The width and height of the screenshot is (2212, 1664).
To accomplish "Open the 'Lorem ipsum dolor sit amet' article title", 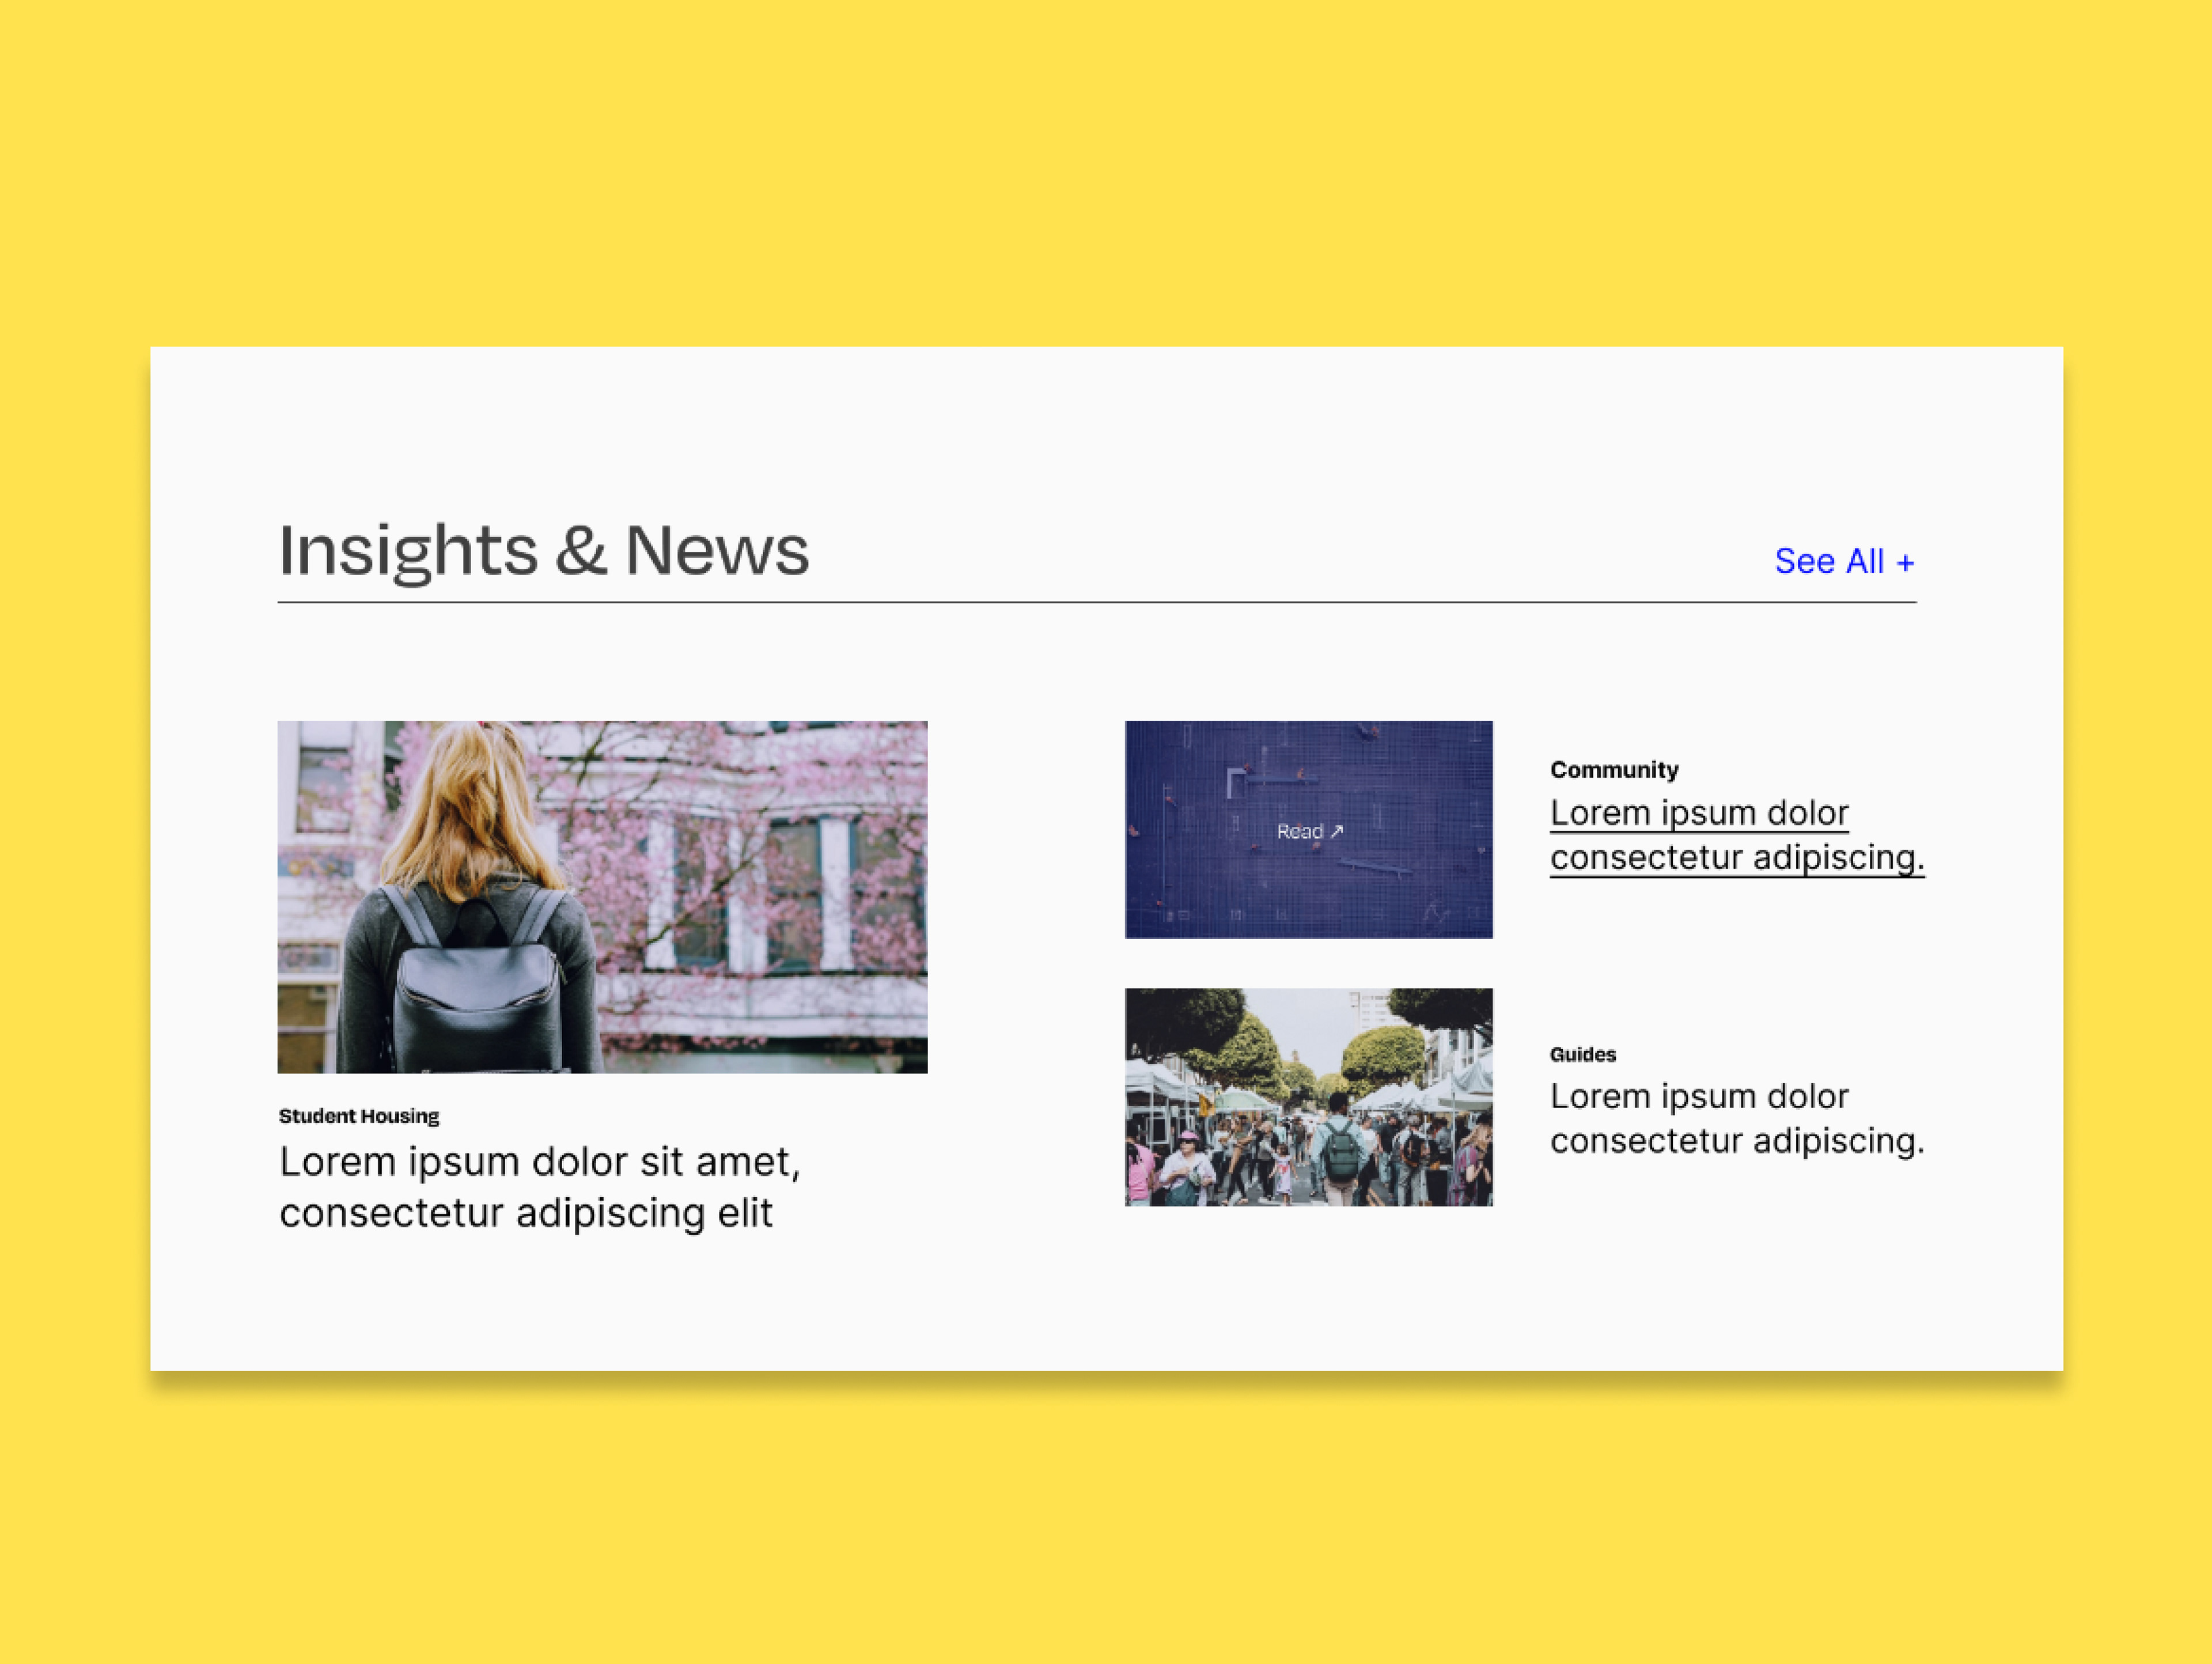I will point(540,1187).
